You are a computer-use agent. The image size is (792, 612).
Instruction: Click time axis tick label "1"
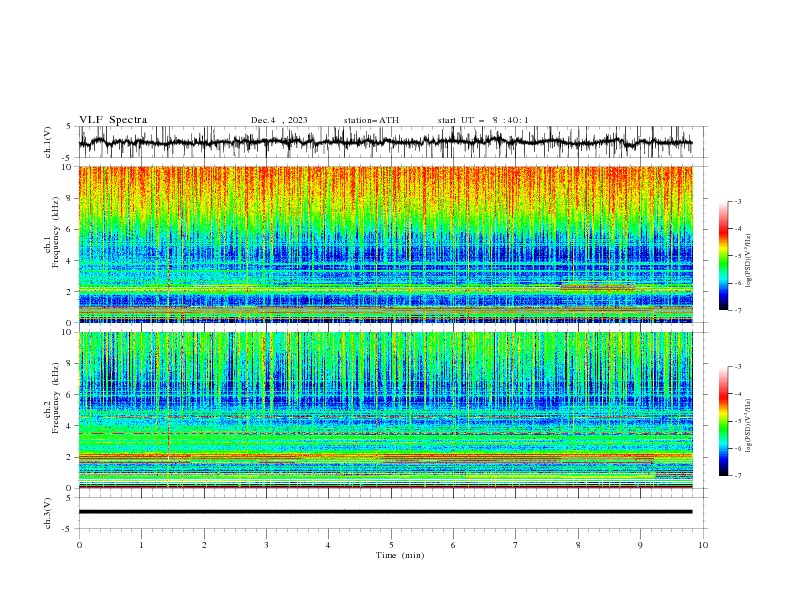point(141,545)
